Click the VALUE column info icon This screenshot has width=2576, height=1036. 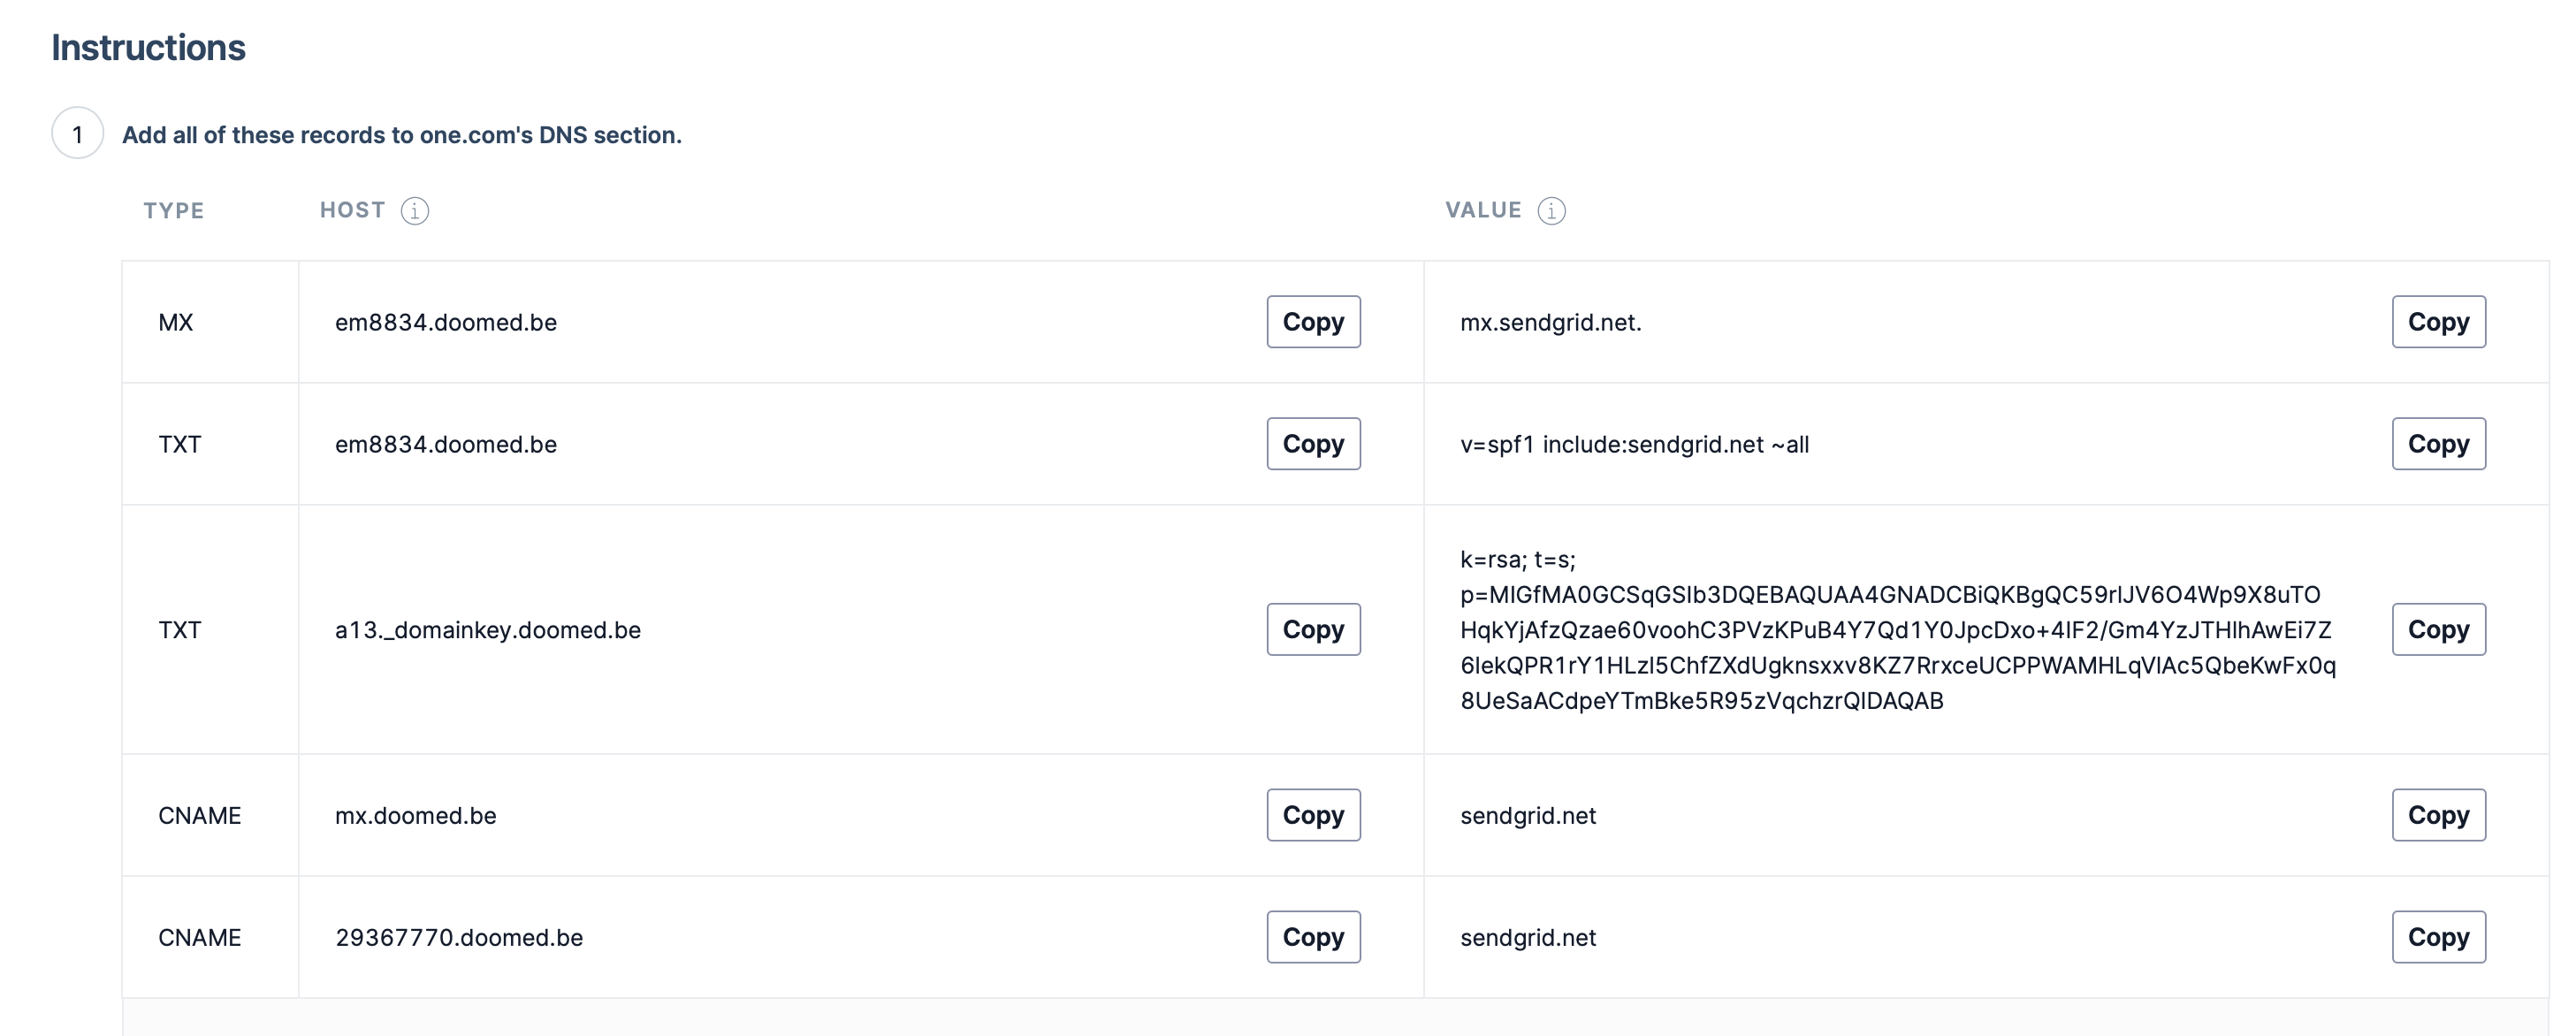(x=1551, y=211)
